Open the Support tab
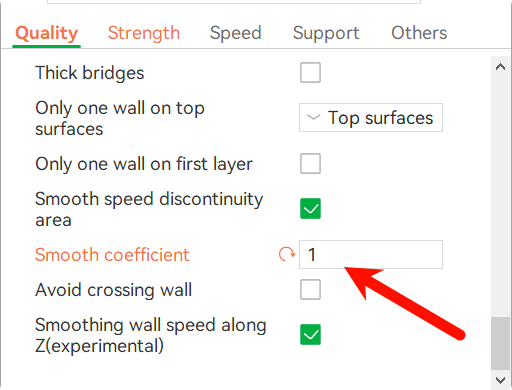The image size is (512, 390). (326, 33)
